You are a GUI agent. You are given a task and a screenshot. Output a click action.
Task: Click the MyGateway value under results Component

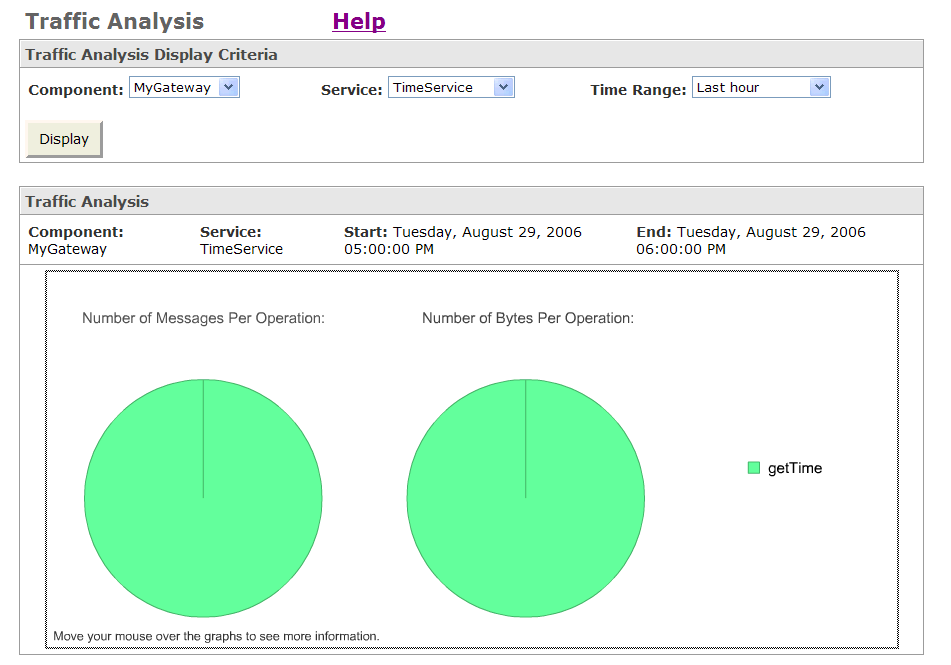coord(67,249)
